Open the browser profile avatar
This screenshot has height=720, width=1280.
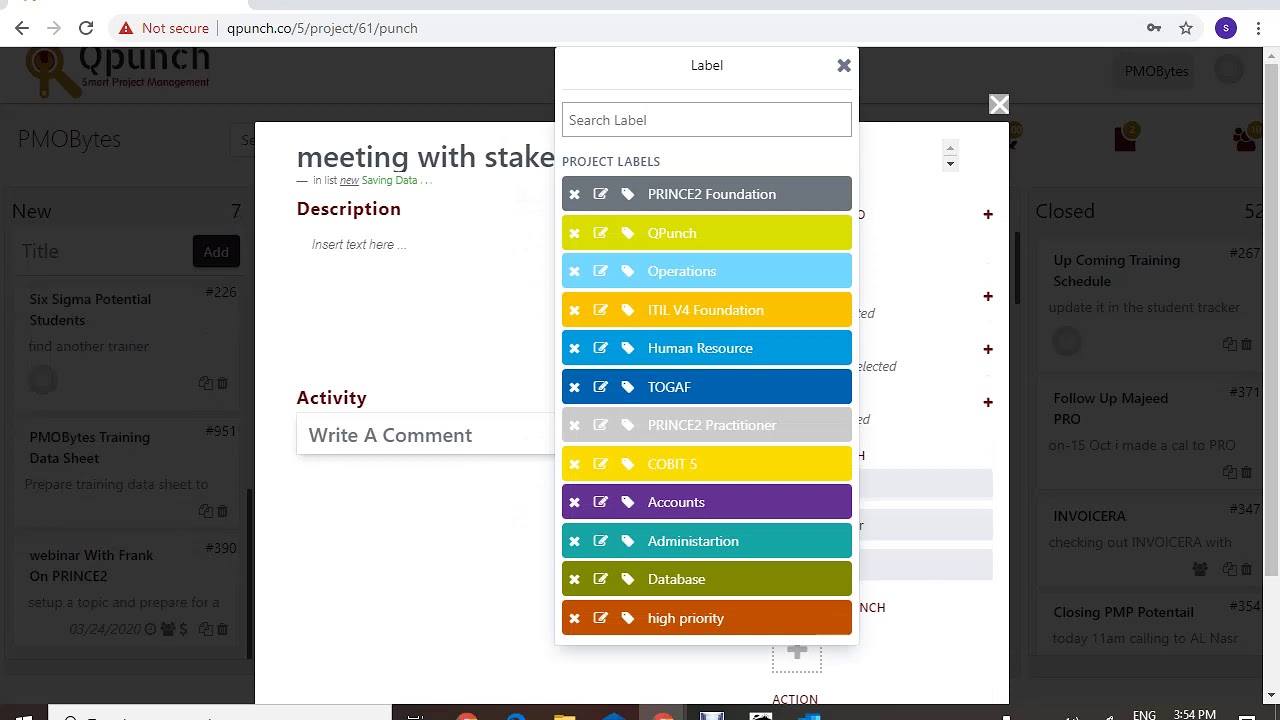[x=1226, y=28]
